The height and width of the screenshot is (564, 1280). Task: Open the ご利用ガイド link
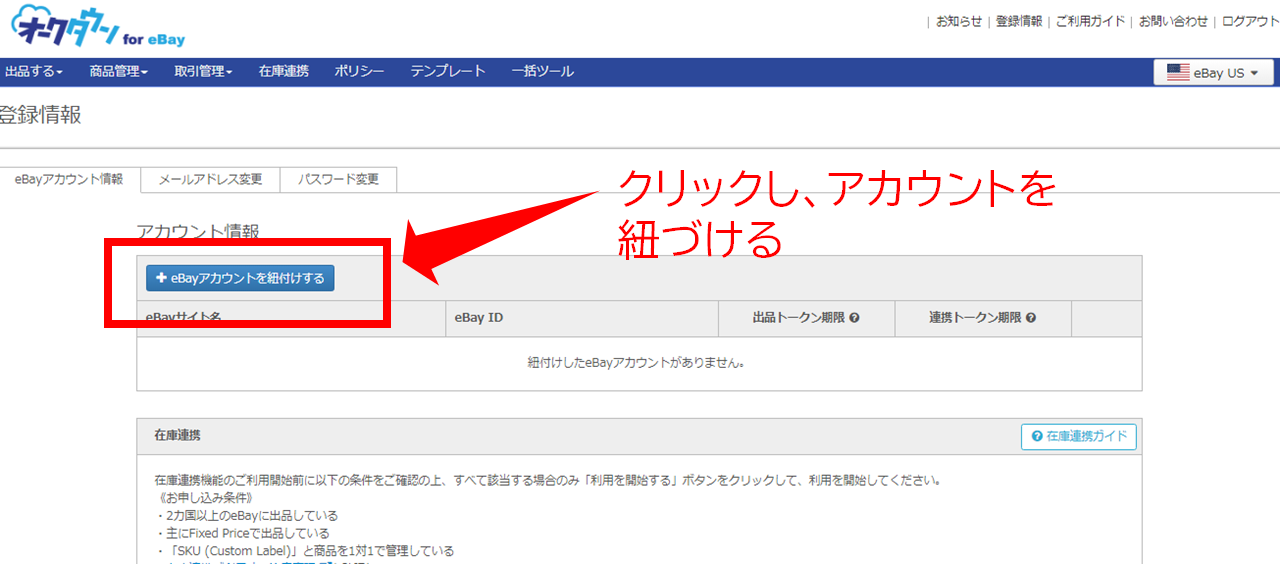(x=1091, y=21)
